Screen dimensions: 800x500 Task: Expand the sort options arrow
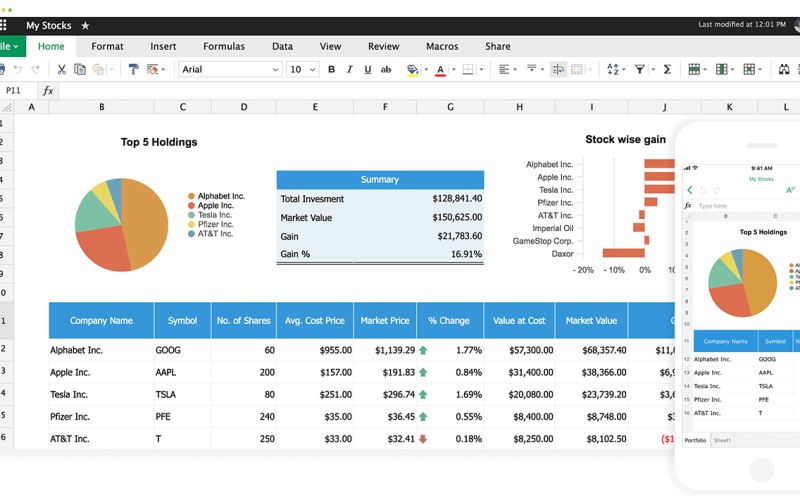coord(624,69)
